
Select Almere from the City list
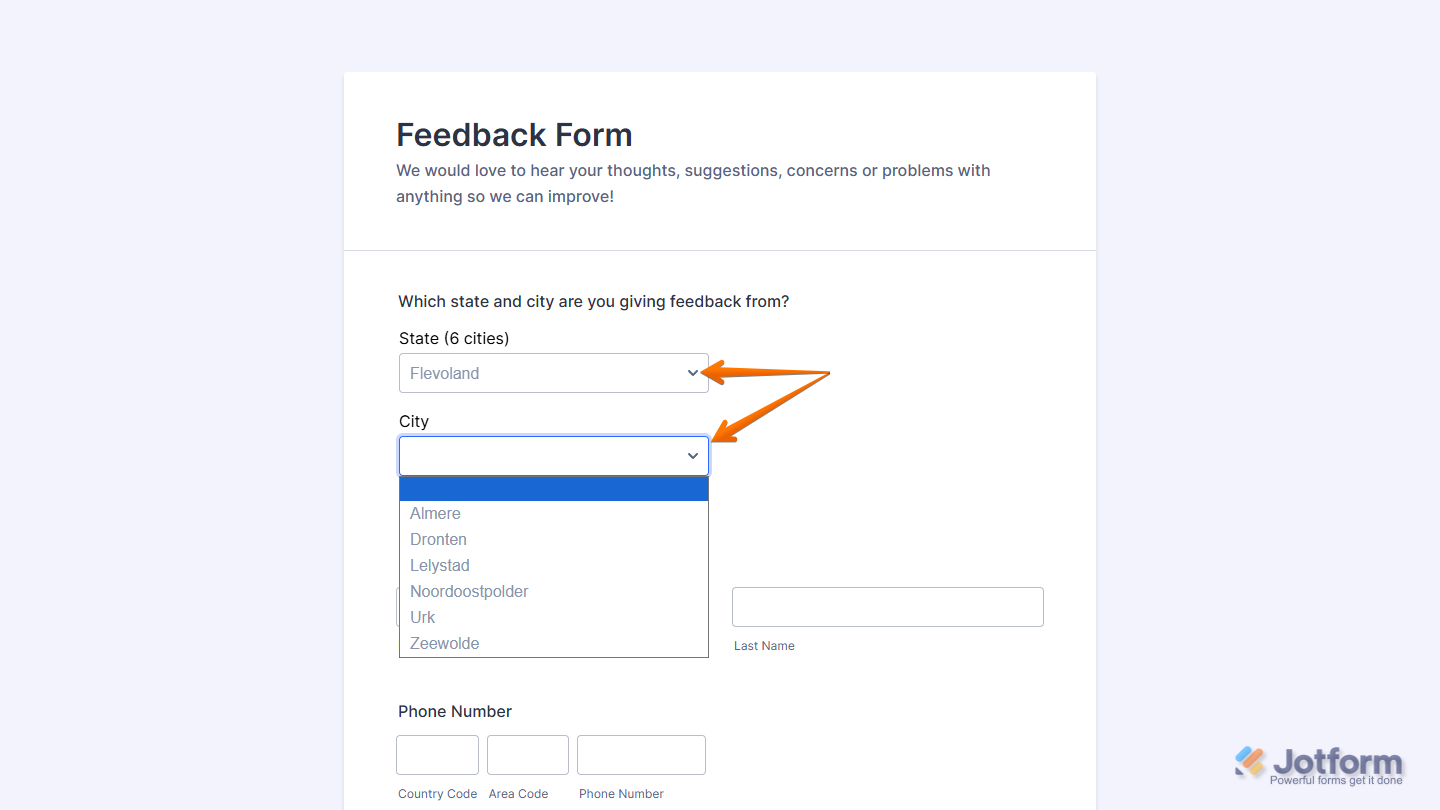point(435,513)
